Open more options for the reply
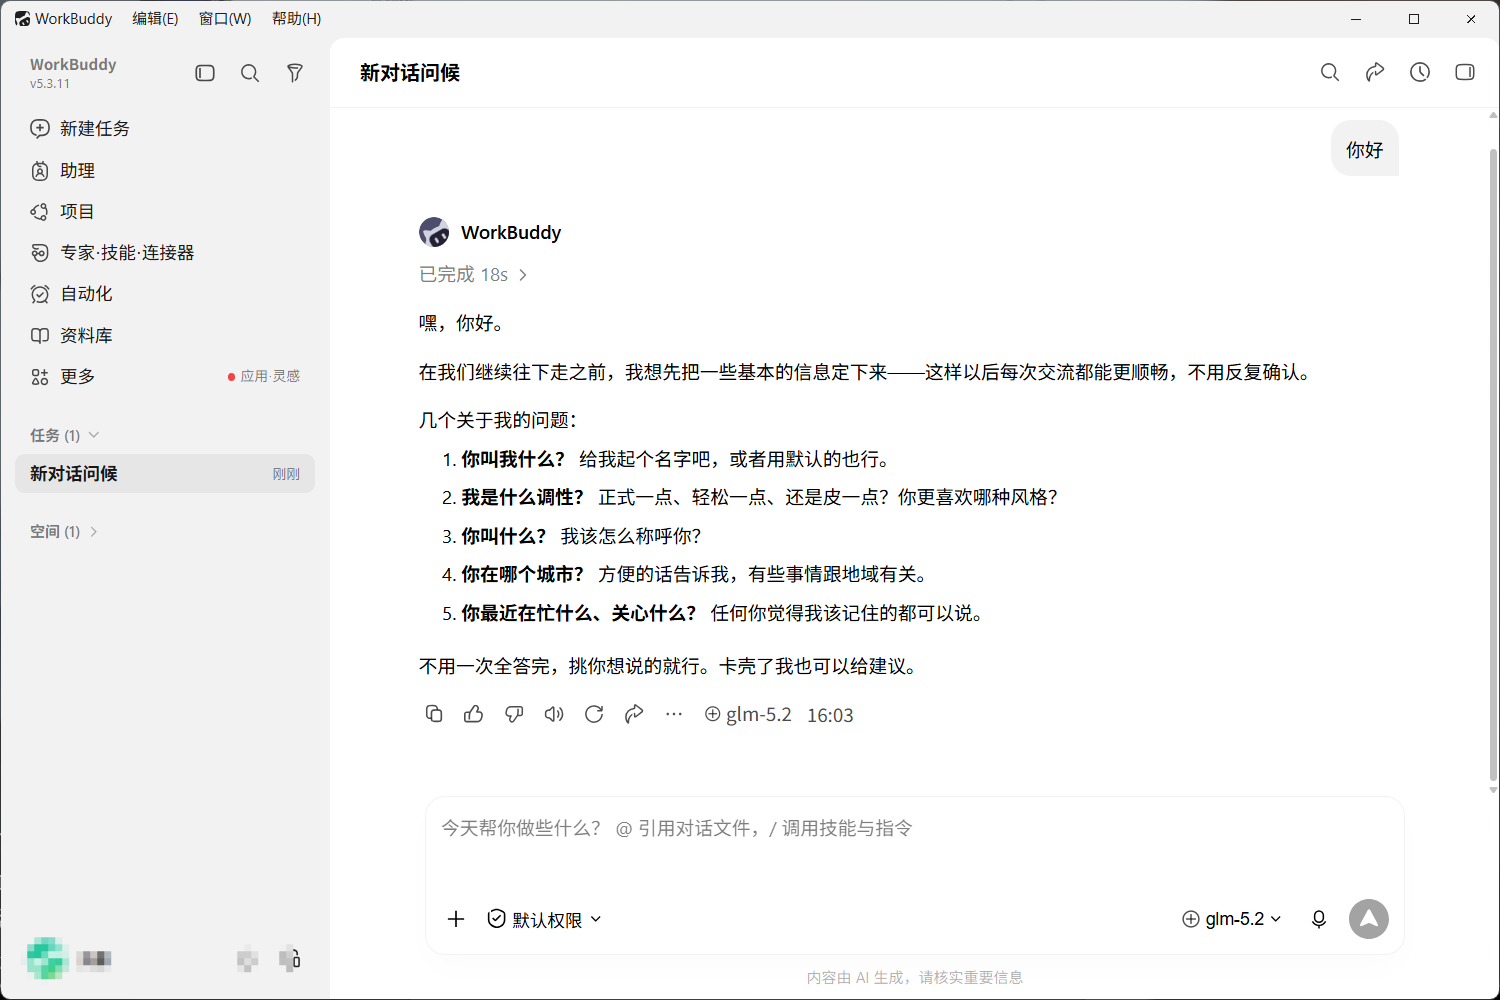1500x1000 pixels. pos(674,714)
